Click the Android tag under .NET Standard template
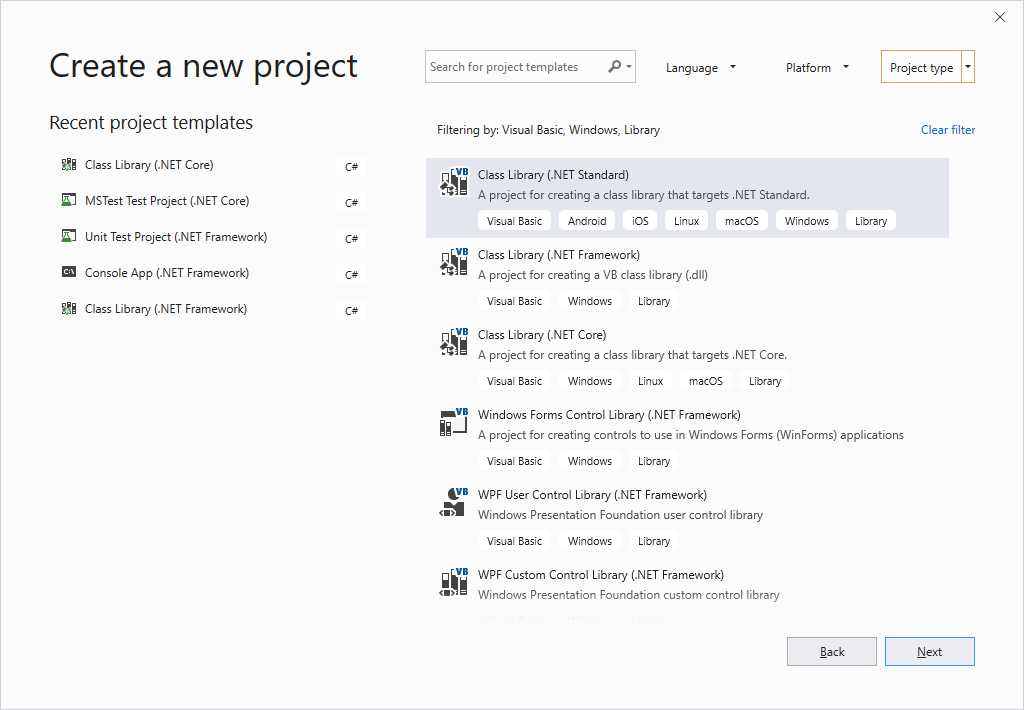The width and height of the screenshot is (1024, 710). pyautogui.click(x=586, y=220)
